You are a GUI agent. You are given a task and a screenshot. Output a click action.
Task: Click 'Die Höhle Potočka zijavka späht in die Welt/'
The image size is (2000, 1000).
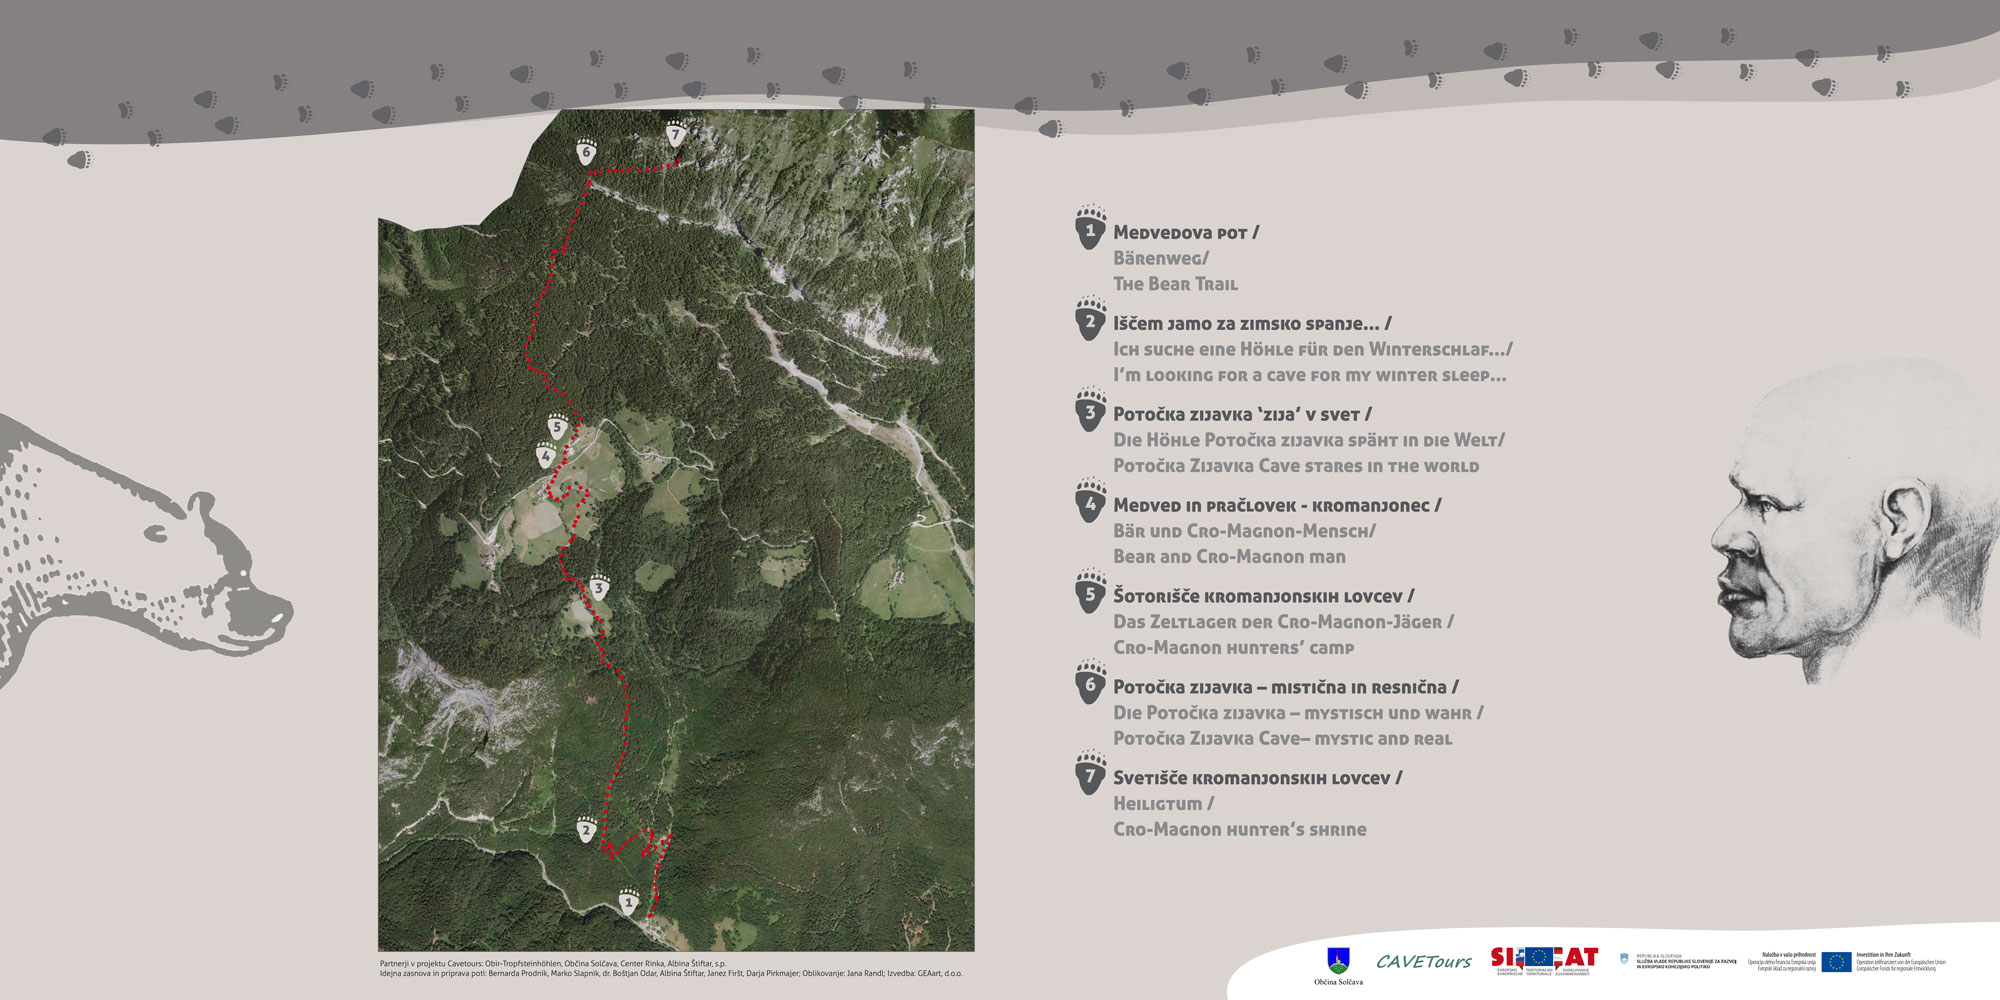click(x=1309, y=440)
